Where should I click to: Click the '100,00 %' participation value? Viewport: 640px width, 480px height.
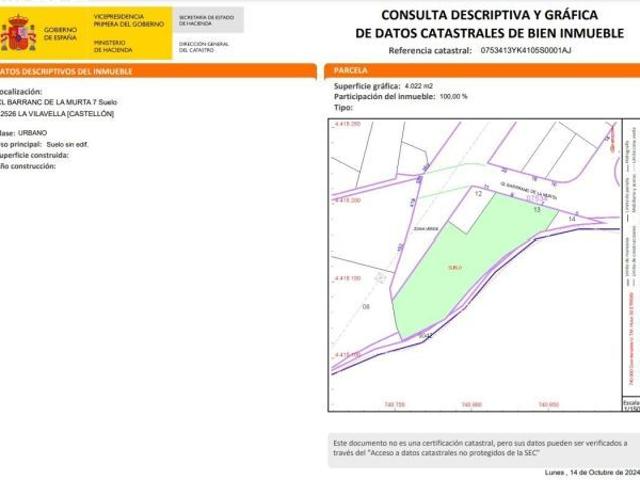pos(453,97)
